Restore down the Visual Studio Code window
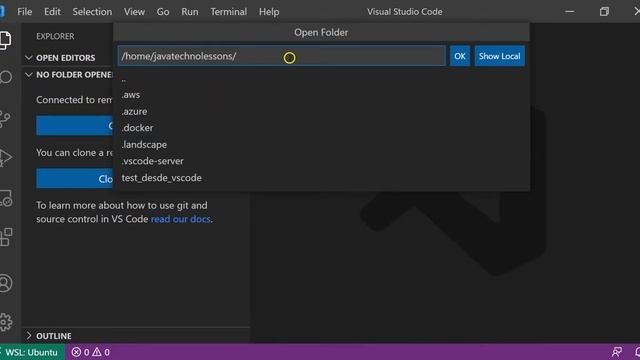Image resolution: width=640 pixels, height=360 pixels. click(x=604, y=11)
